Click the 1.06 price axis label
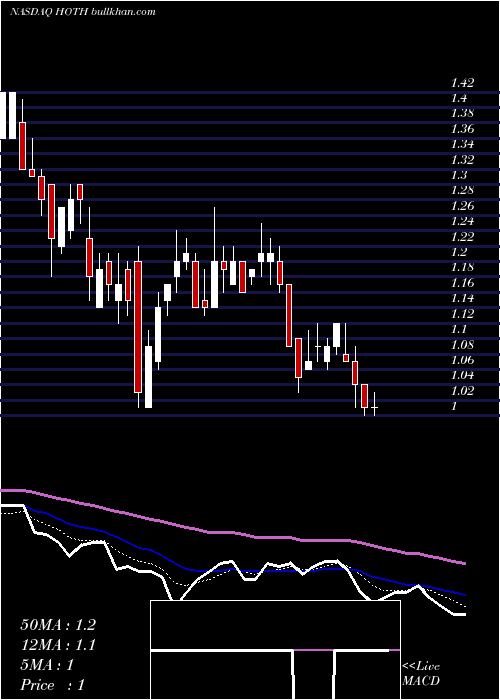This screenshot has width=500, height=700. coord(462,360)
